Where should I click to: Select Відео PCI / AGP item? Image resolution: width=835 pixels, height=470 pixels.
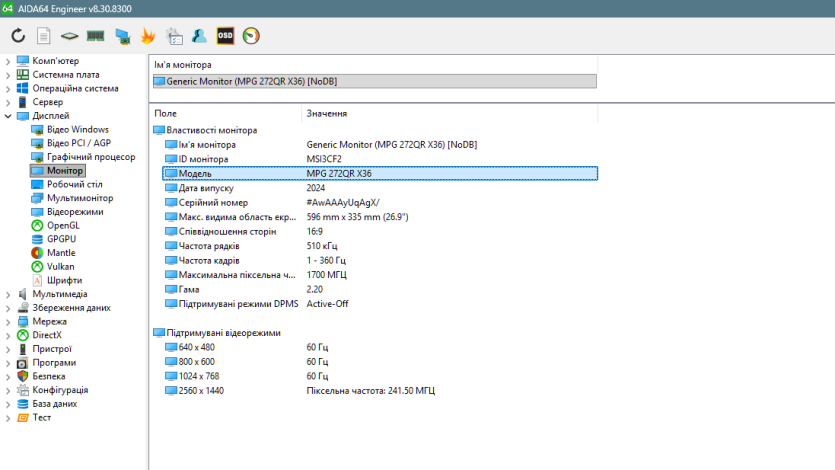click(x=78, y=143)
